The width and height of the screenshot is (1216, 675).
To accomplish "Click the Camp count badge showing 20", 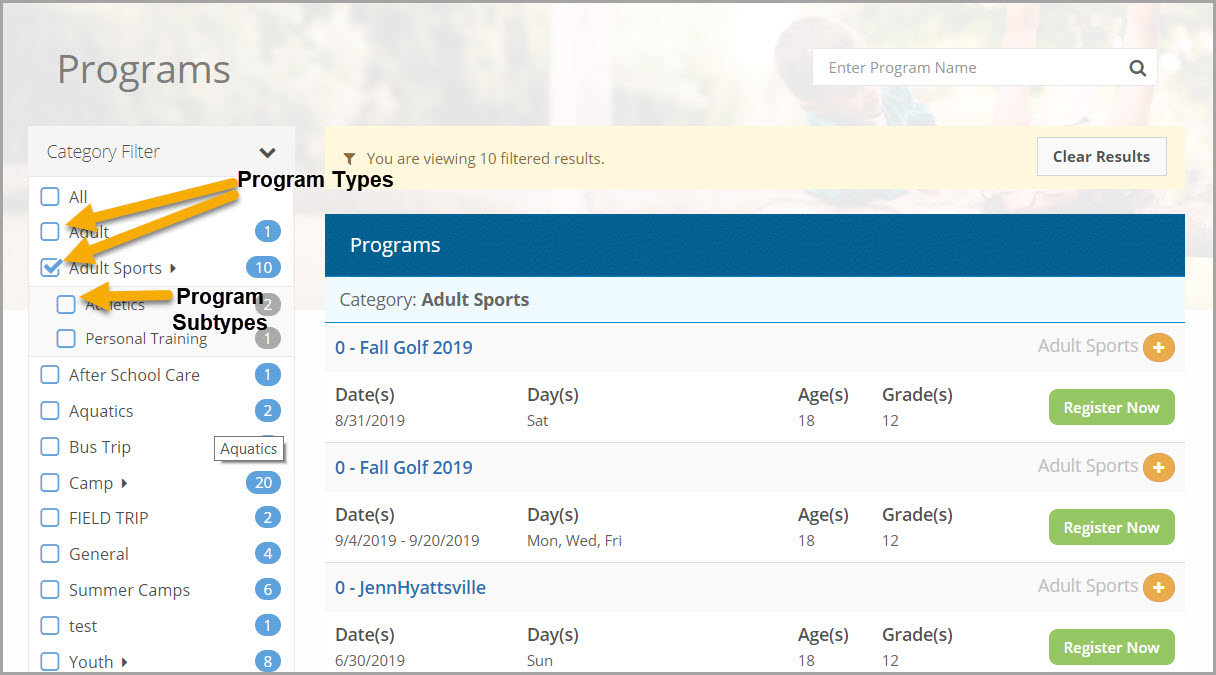I will coord(264,483).
